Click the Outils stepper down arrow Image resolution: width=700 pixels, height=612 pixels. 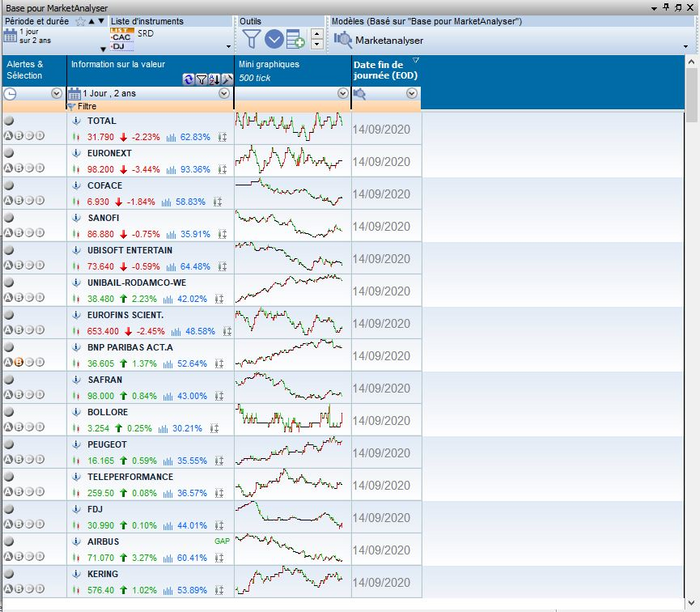click(x=317, y=44)
